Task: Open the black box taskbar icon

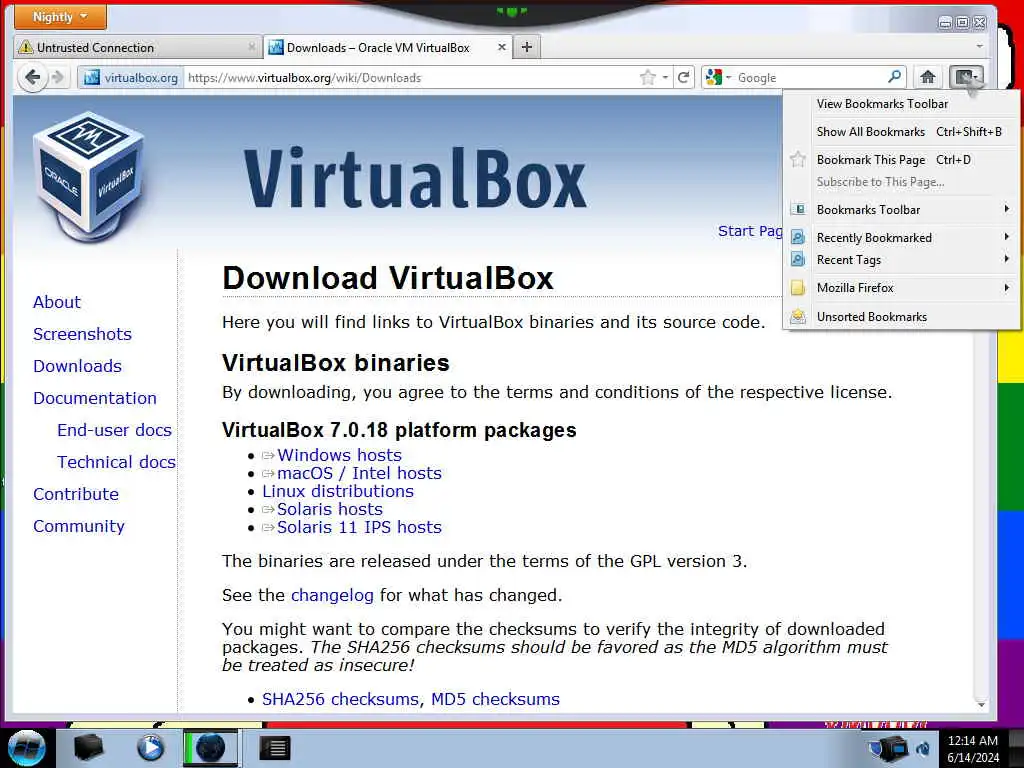Action: 88,748
